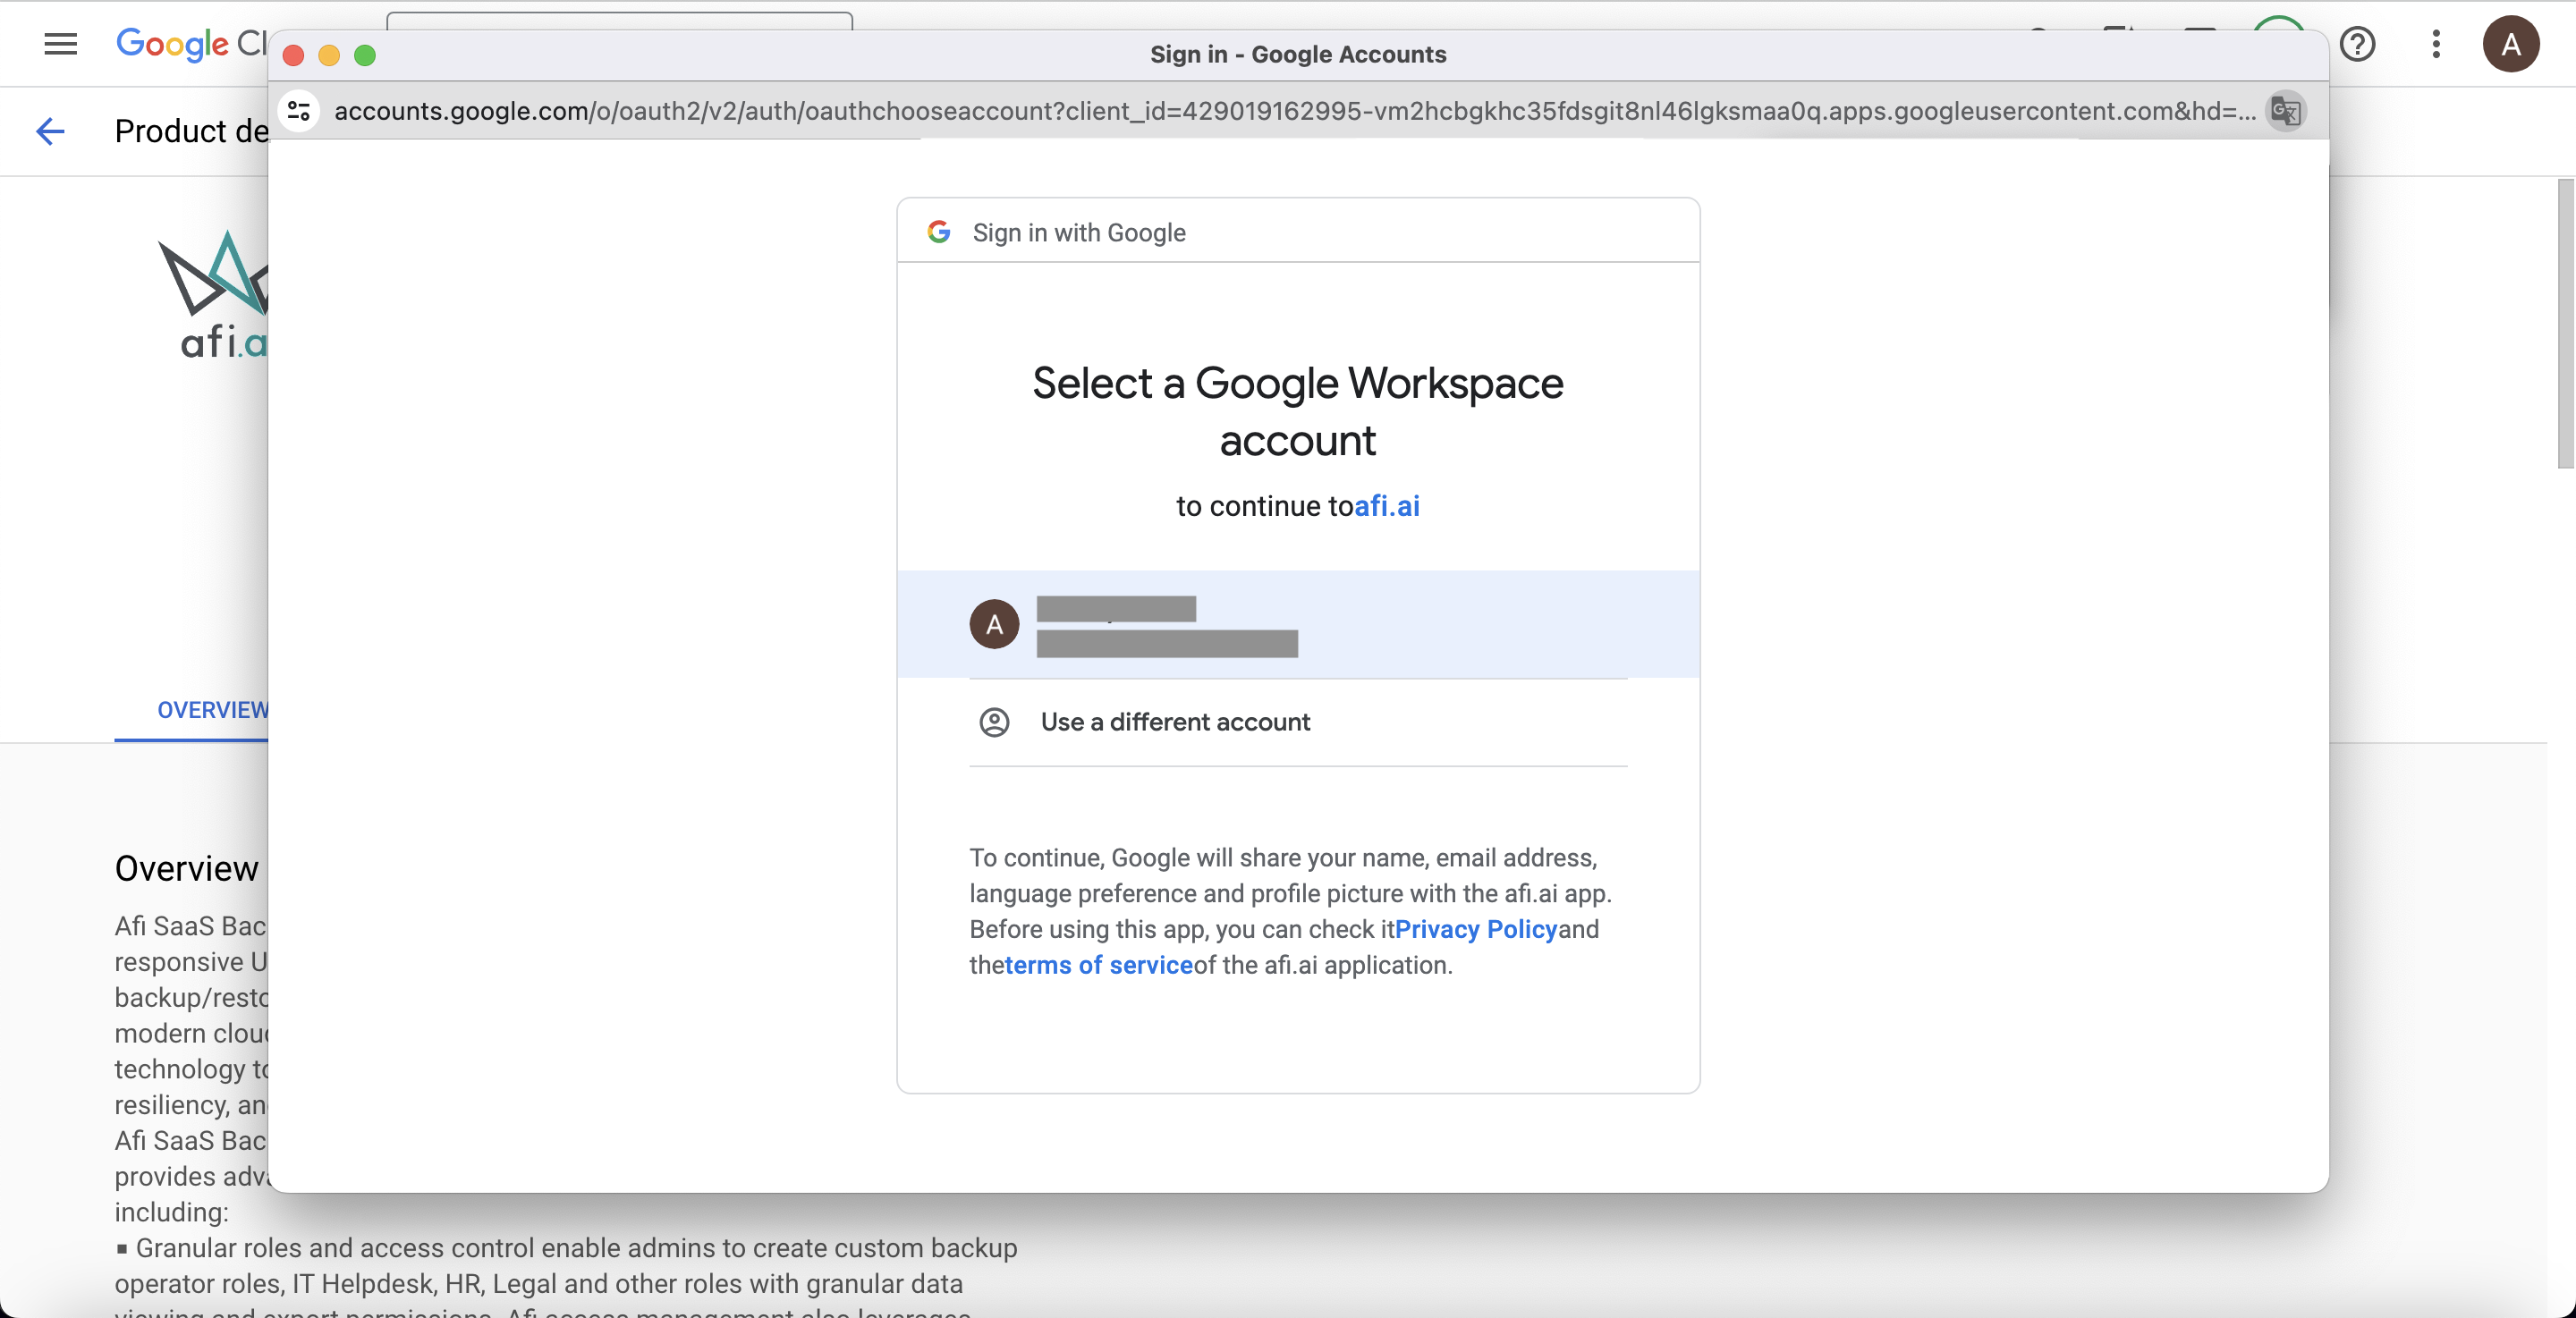The width and height of the screenshot is (2576, 1318).
Task: Click the back arrow beside Product details
Action: point(50,131)
